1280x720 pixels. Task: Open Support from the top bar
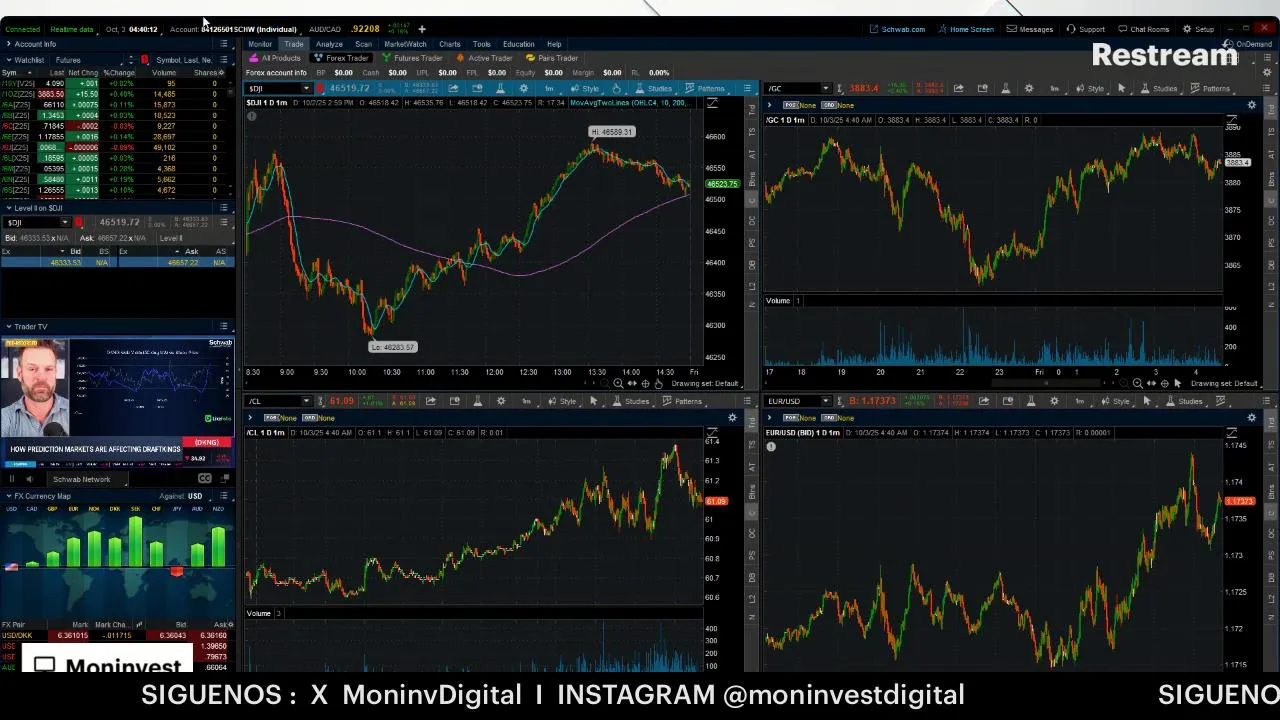tap(1086, 29)
